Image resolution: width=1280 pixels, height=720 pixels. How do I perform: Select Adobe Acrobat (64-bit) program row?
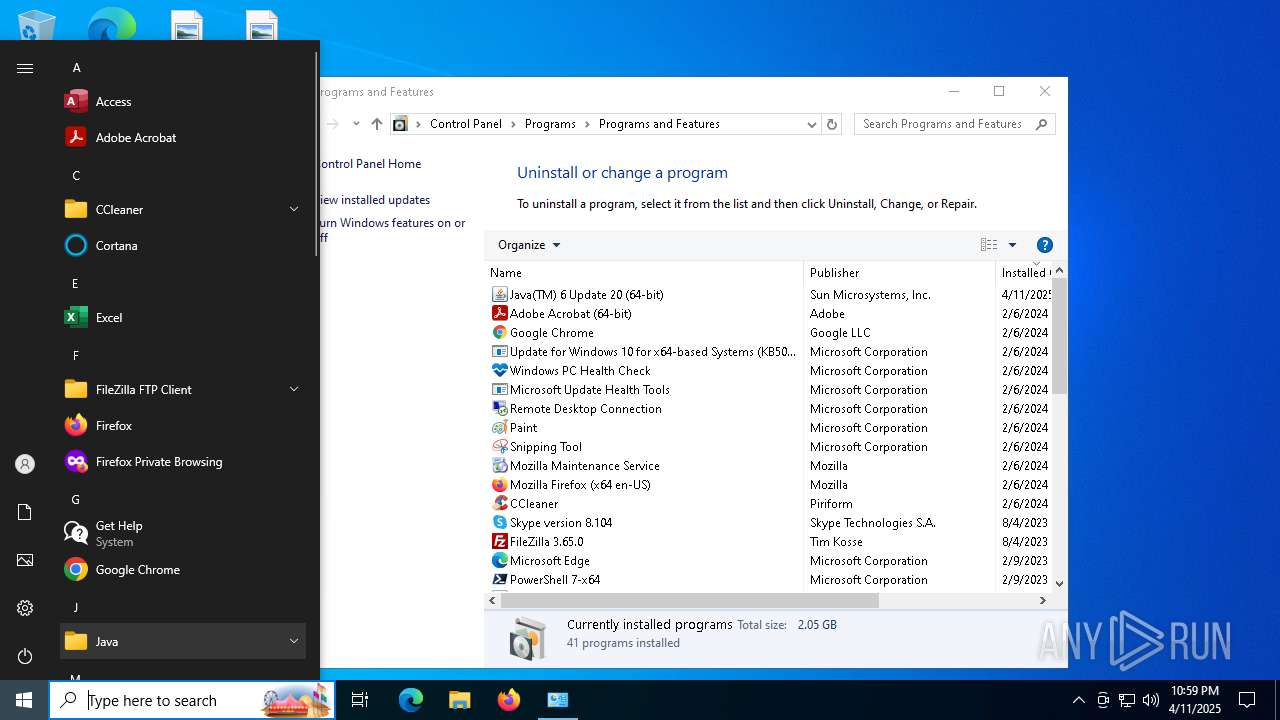(x=570, y=314)
